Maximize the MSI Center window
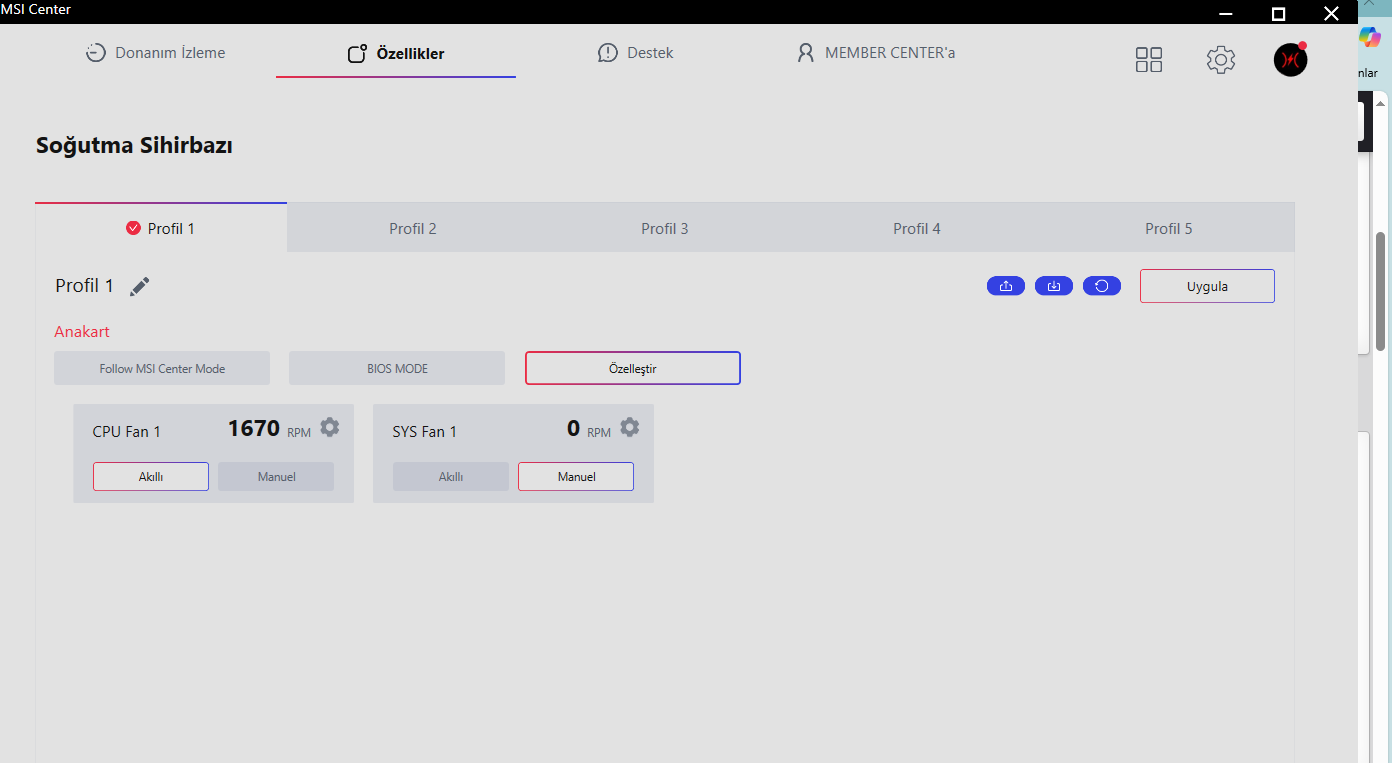The image size is (1392, 763). [x=1278, y=13]
